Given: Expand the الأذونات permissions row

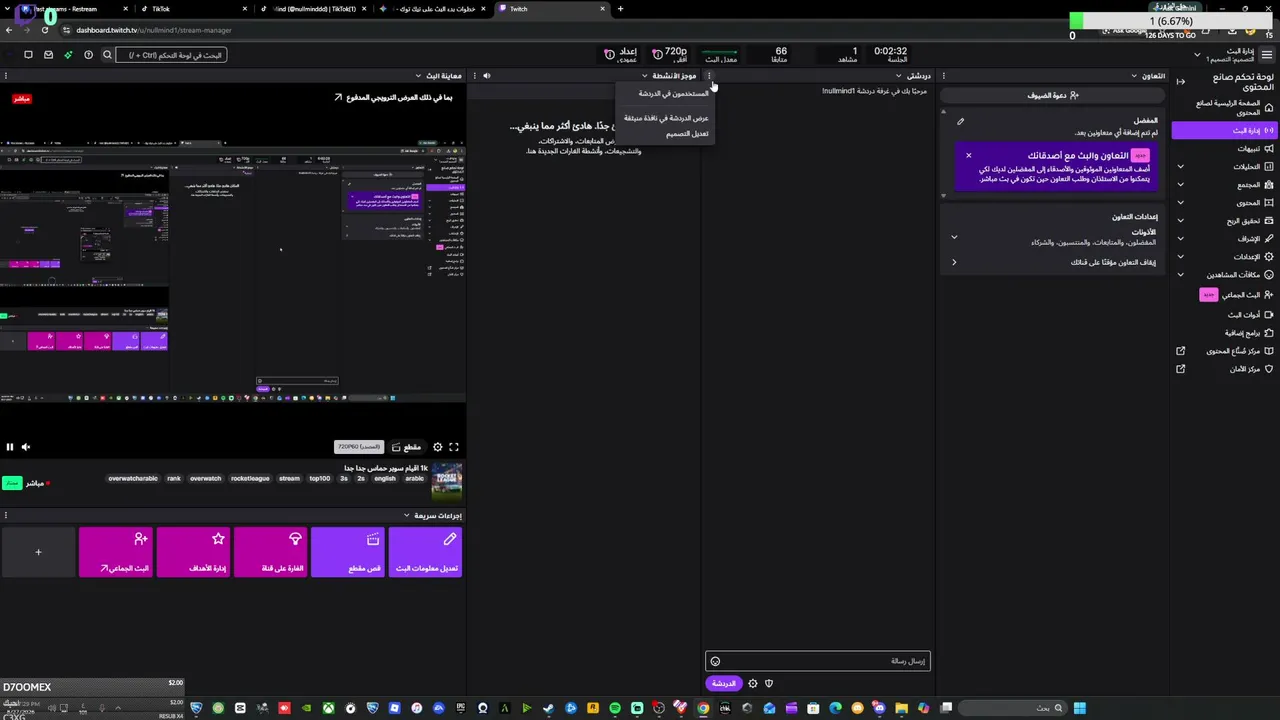Looking at the screenshot, I should [1053, 237].
